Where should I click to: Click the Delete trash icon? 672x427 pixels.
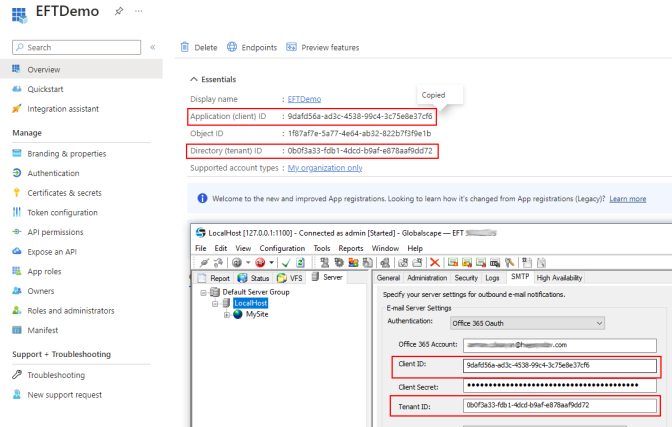(x=185, y=47)
